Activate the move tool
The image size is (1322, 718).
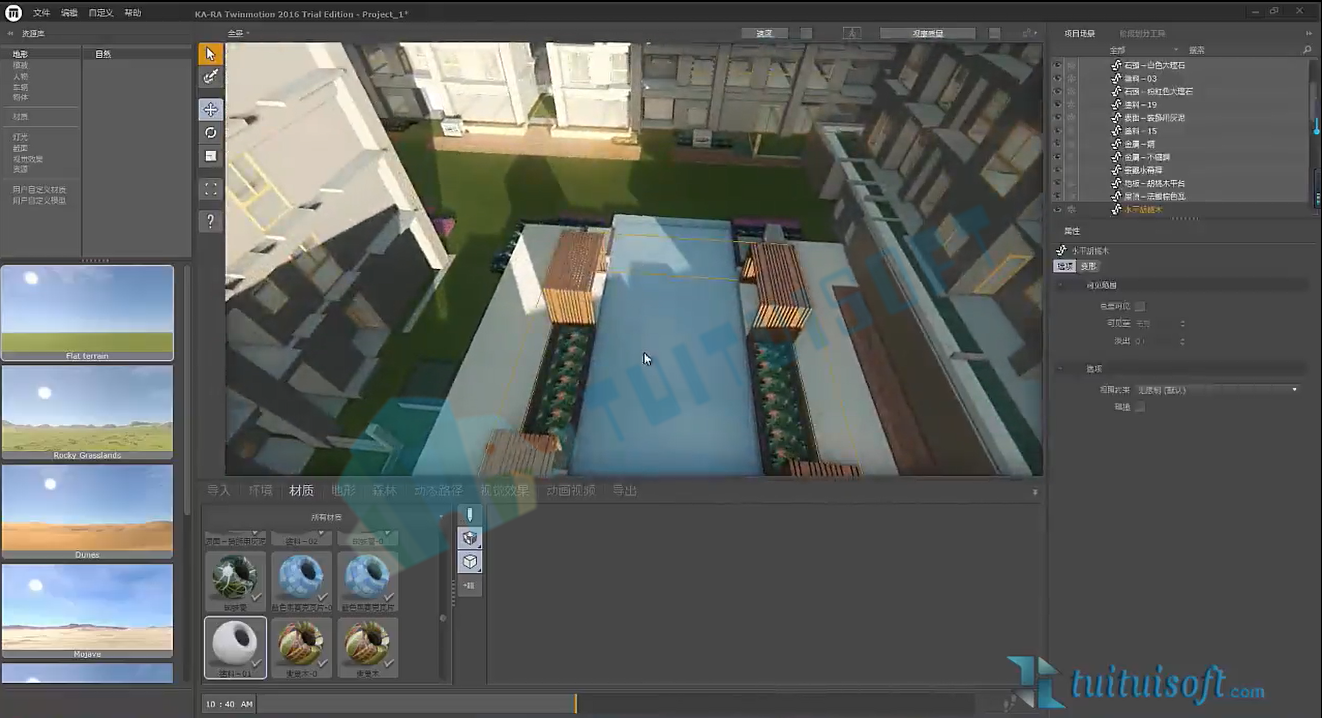pyautogui.click(x=210, y=109)
